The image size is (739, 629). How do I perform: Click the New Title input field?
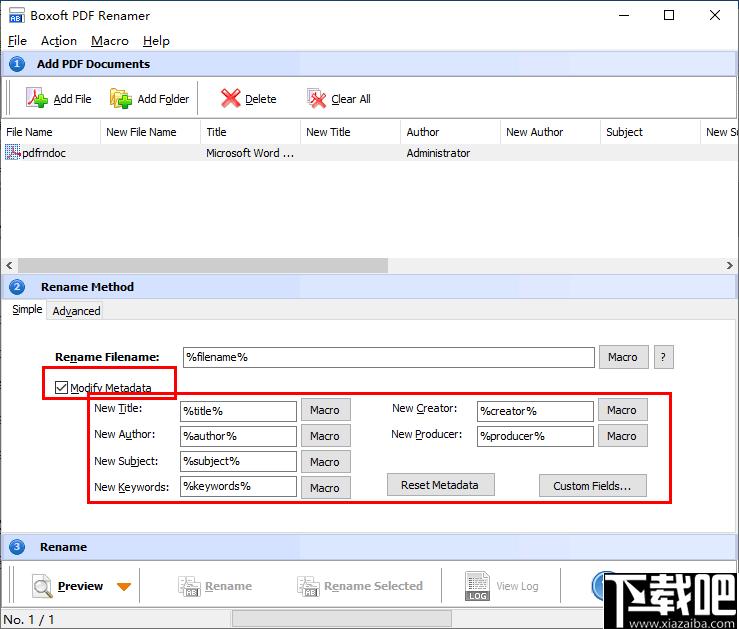pos(238,411)
